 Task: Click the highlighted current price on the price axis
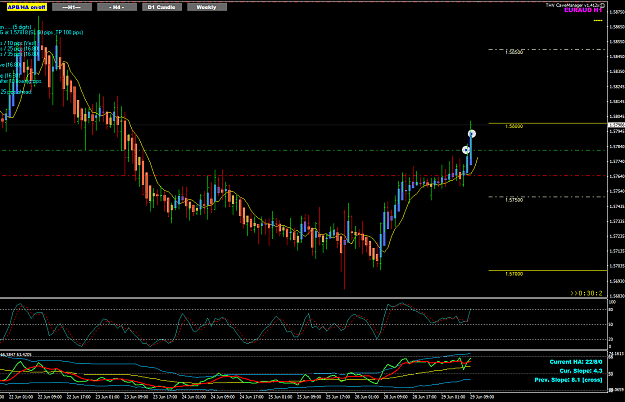[616, 125]
